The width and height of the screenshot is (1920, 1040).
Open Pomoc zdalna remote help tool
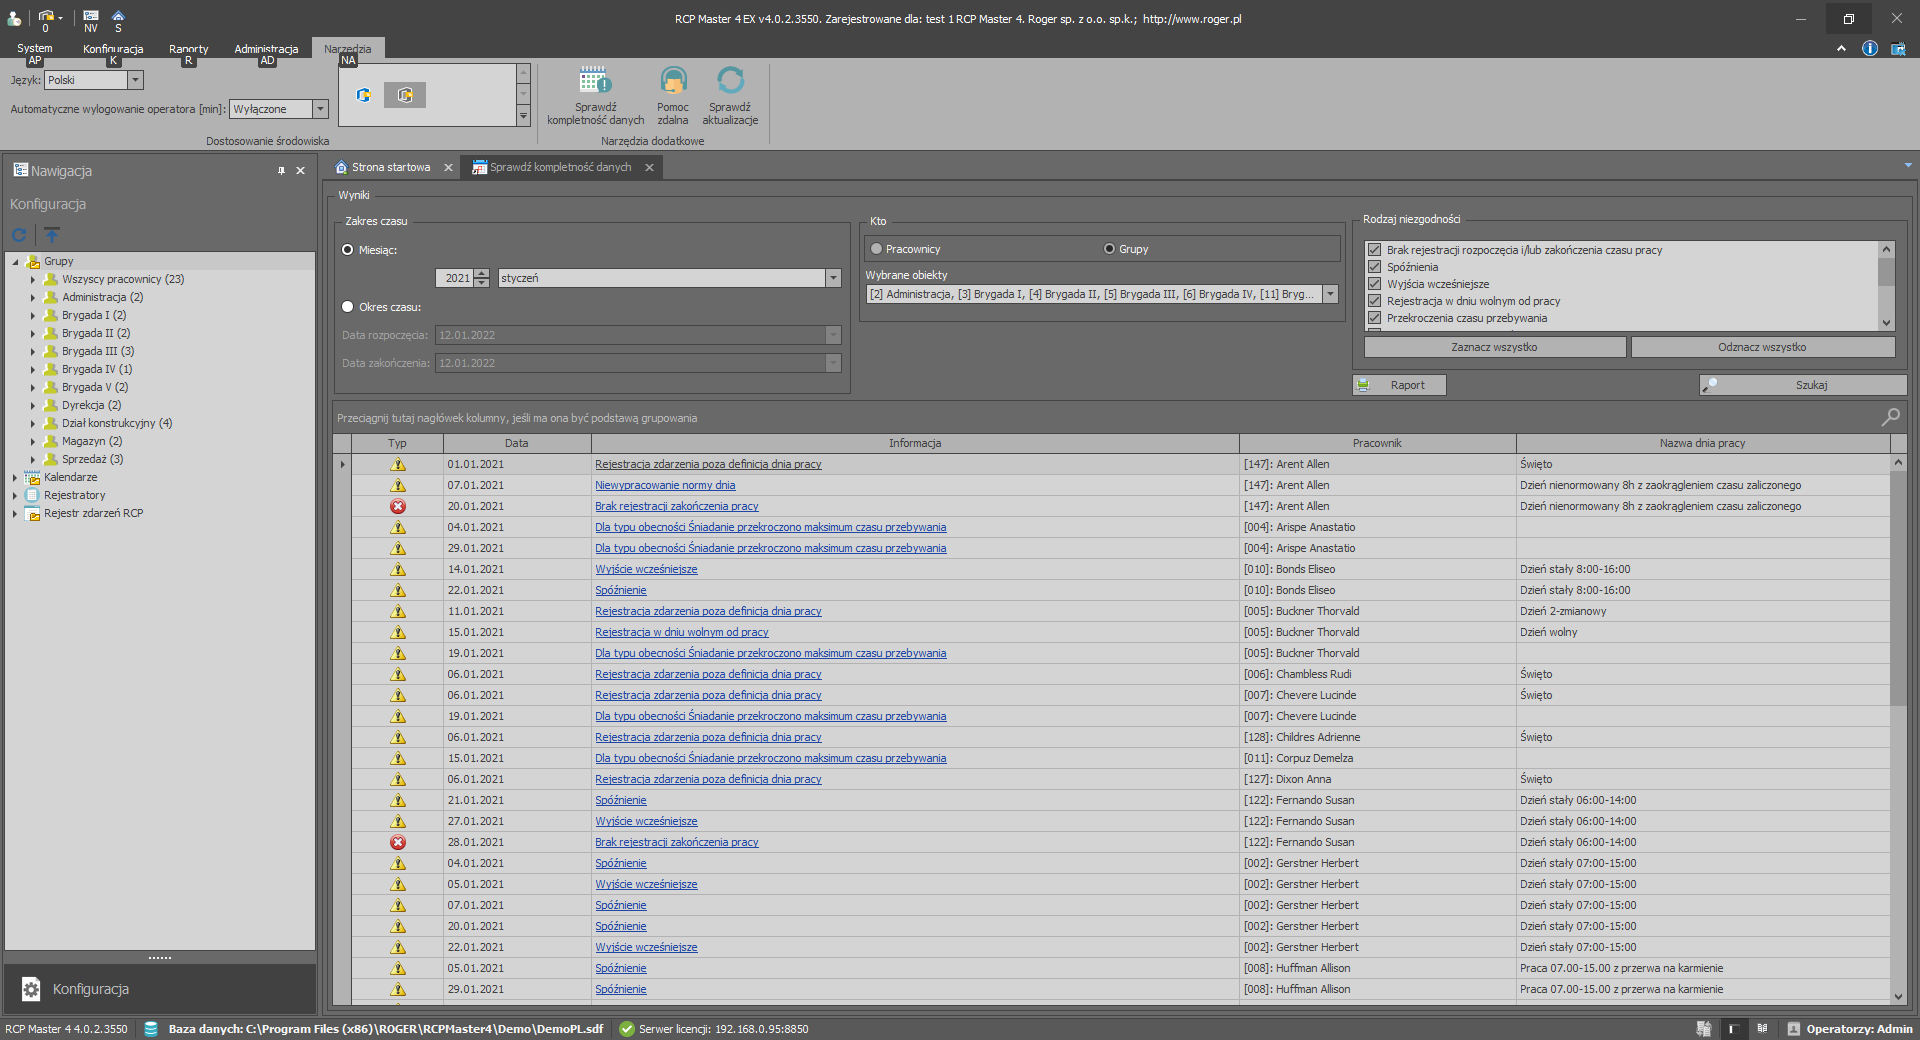(673, 81)
